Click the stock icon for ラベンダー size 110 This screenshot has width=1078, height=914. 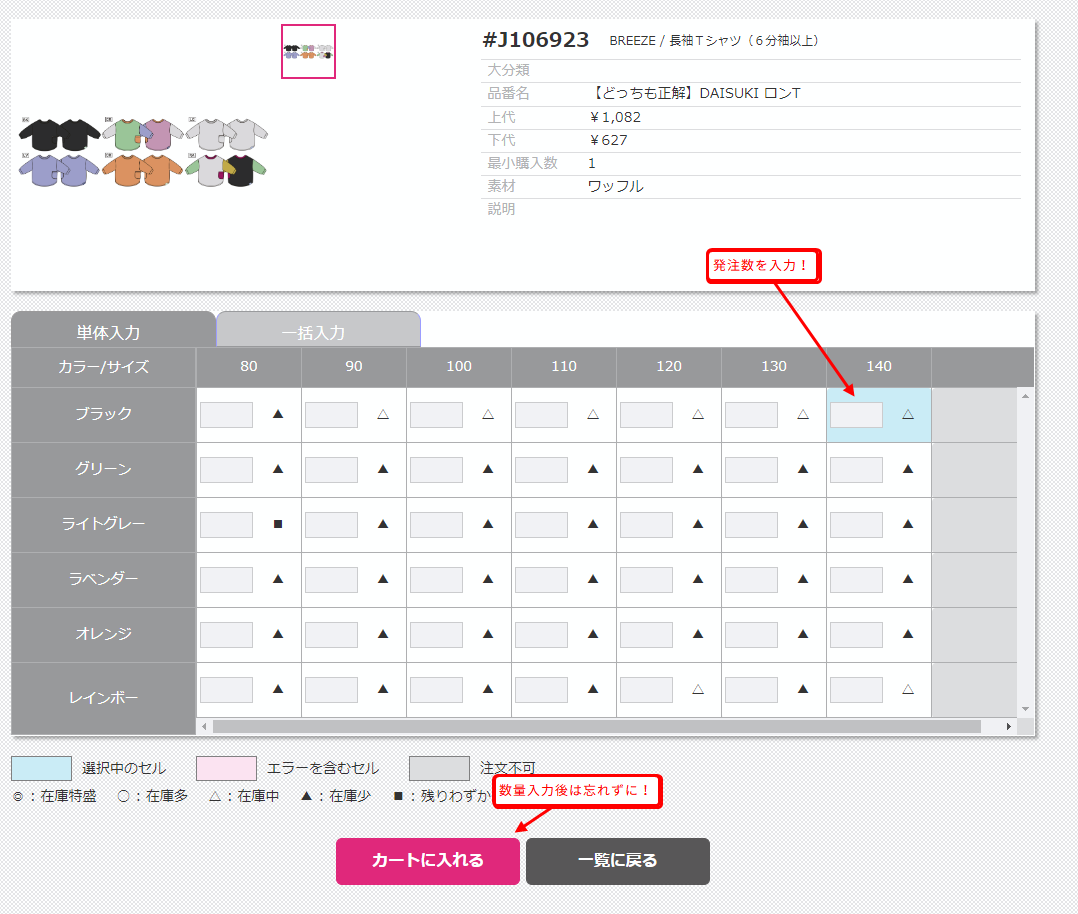click(x=593, y=579)
